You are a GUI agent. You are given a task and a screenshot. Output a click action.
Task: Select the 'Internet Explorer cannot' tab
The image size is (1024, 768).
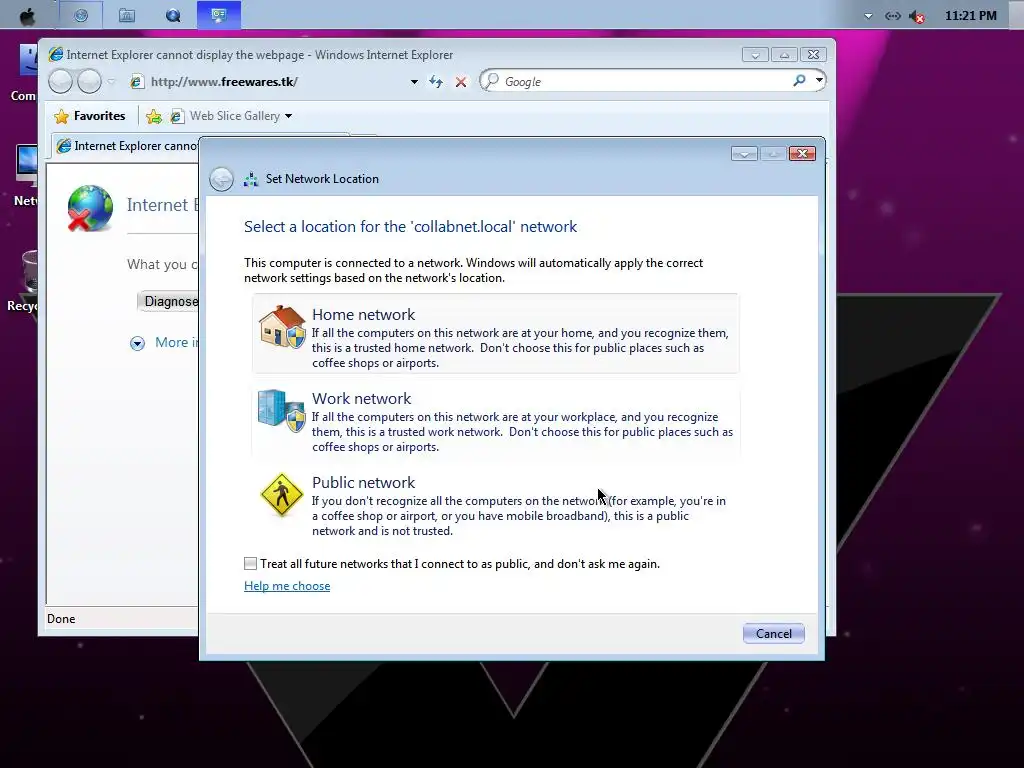(127, 146)
